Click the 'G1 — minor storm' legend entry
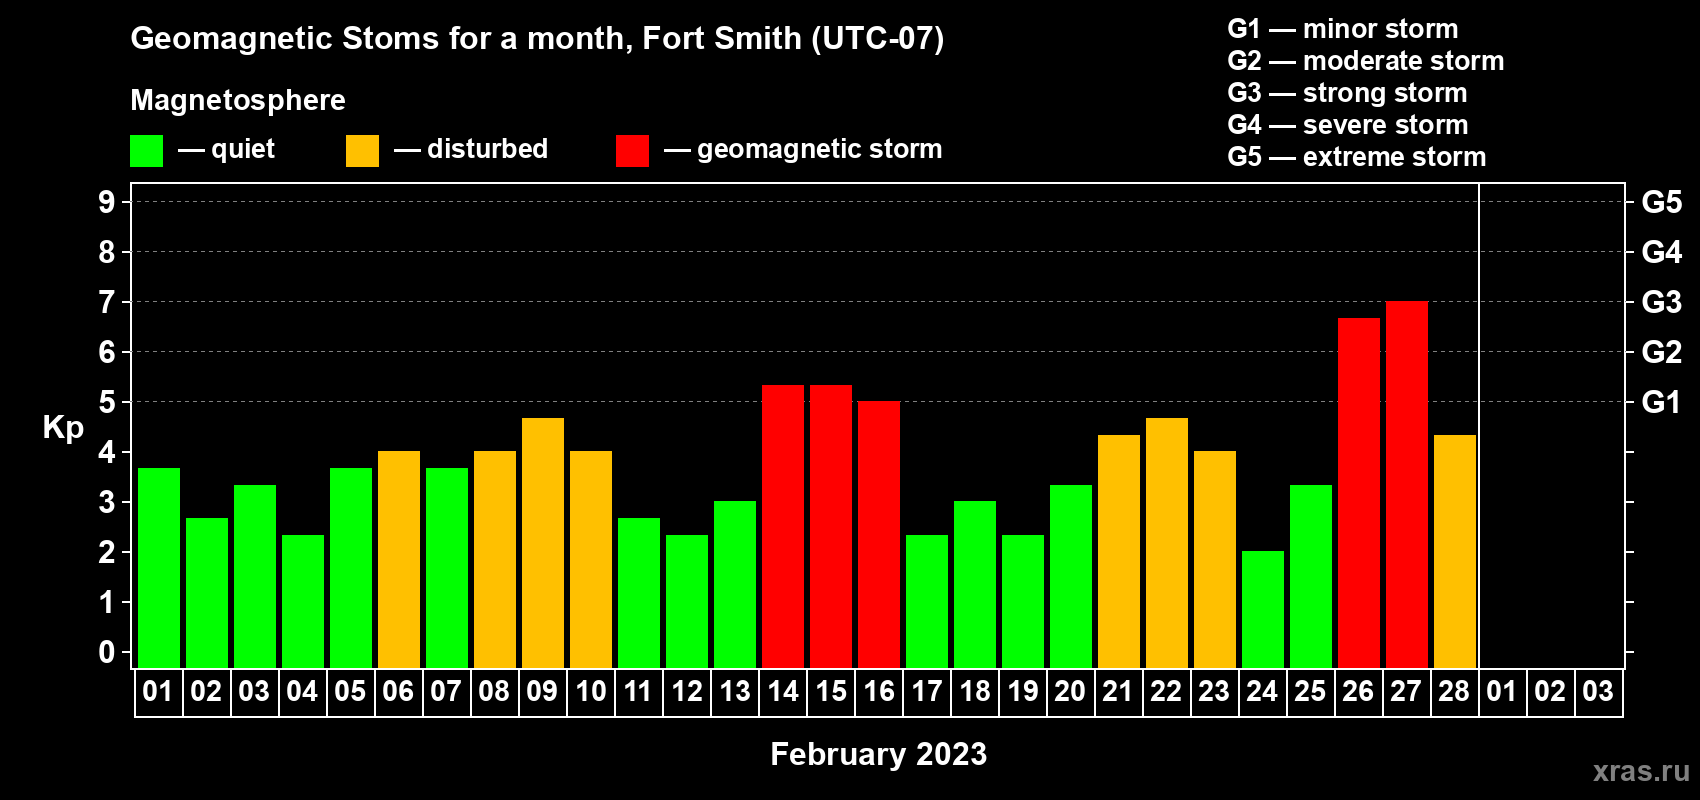Screen dimensions: 1700x800 (x=1343, y=29)
